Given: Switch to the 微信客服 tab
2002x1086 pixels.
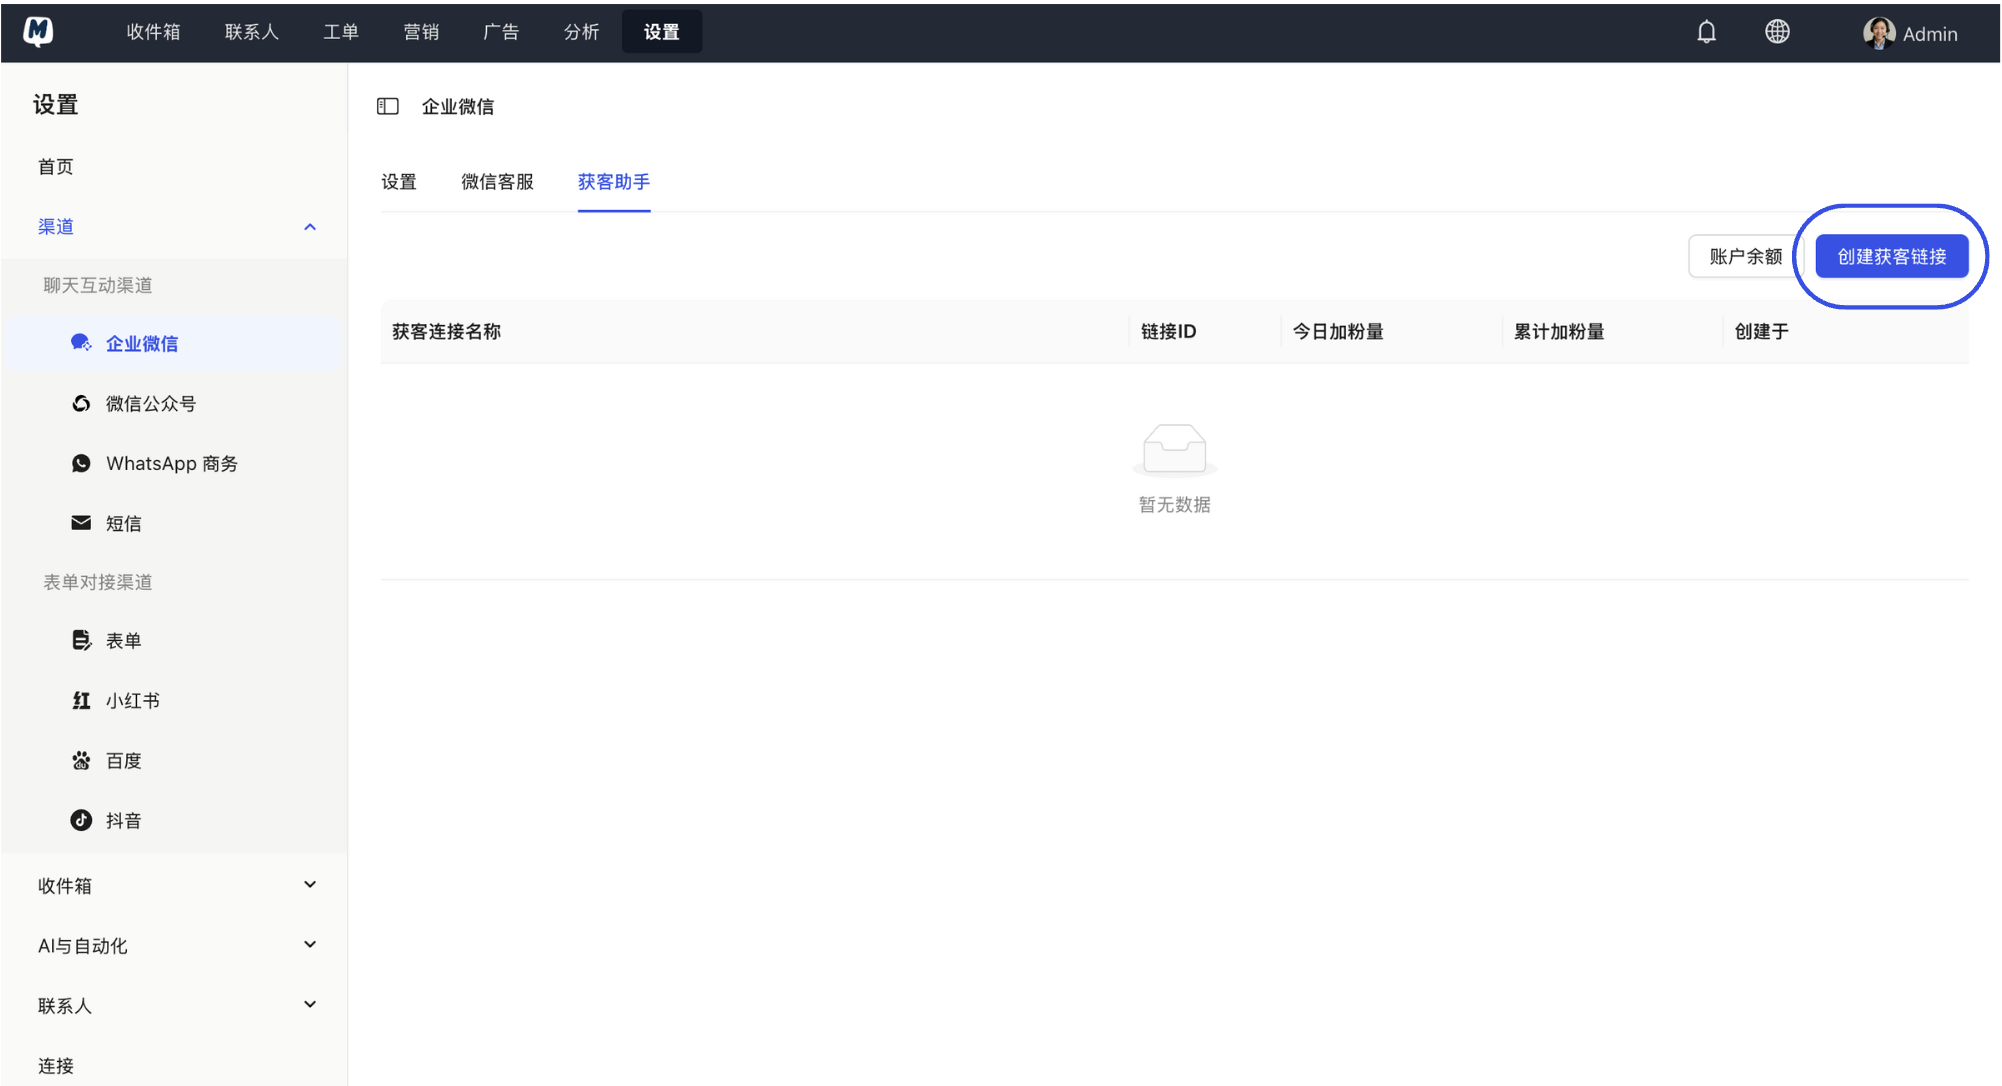Looking at the screenshot, I should (x=497, y=182).
